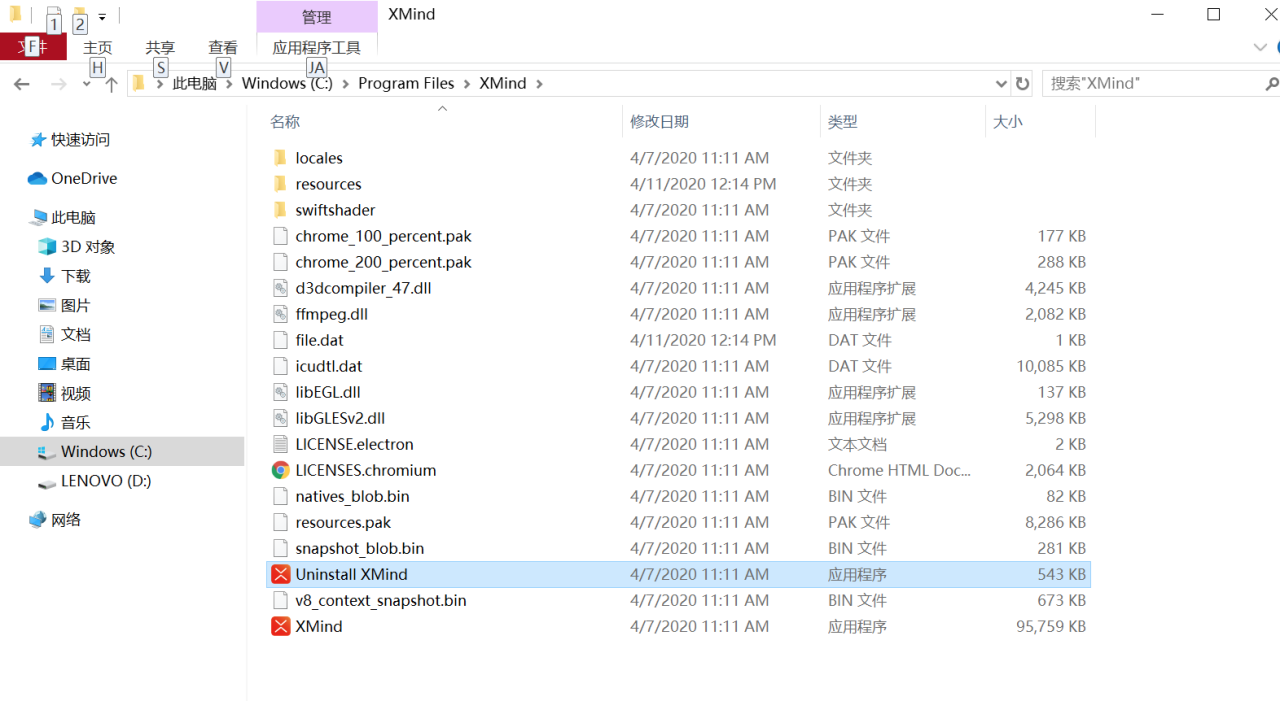Switch to the 应用程序工具 tab
The width and height of the screenshot is (1280, 701).
click(317, 47)
